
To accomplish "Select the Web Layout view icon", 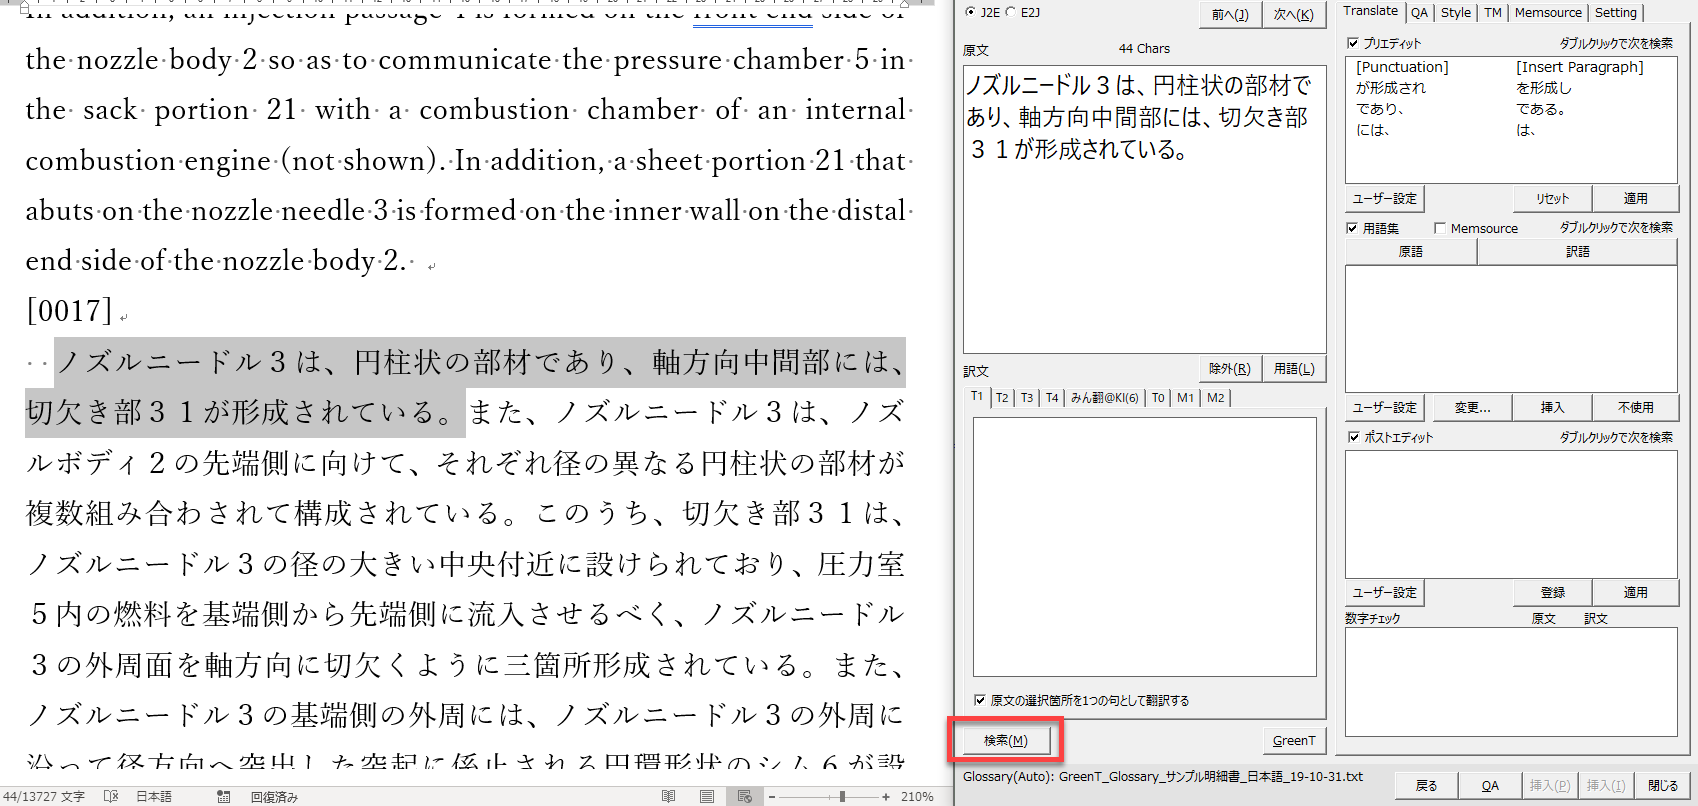I will (744, 796).
